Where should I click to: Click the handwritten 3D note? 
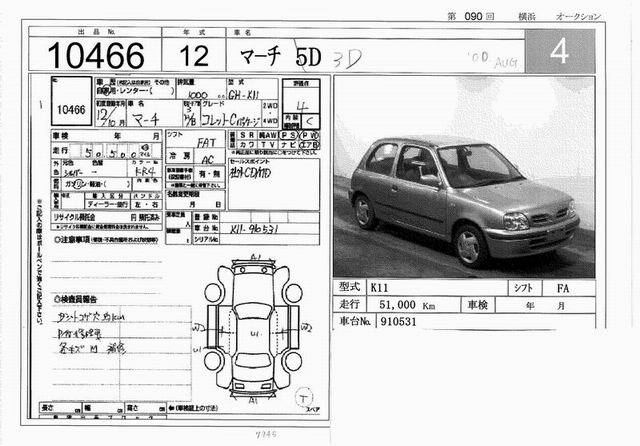tap(347, 59)
